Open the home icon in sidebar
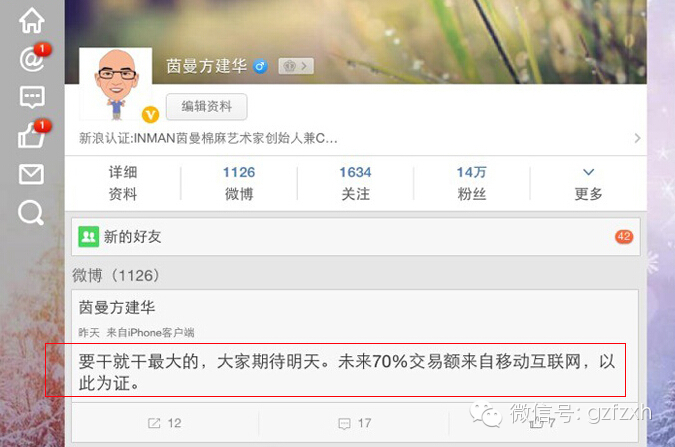The image size is (675, 447). click(31, 21)
